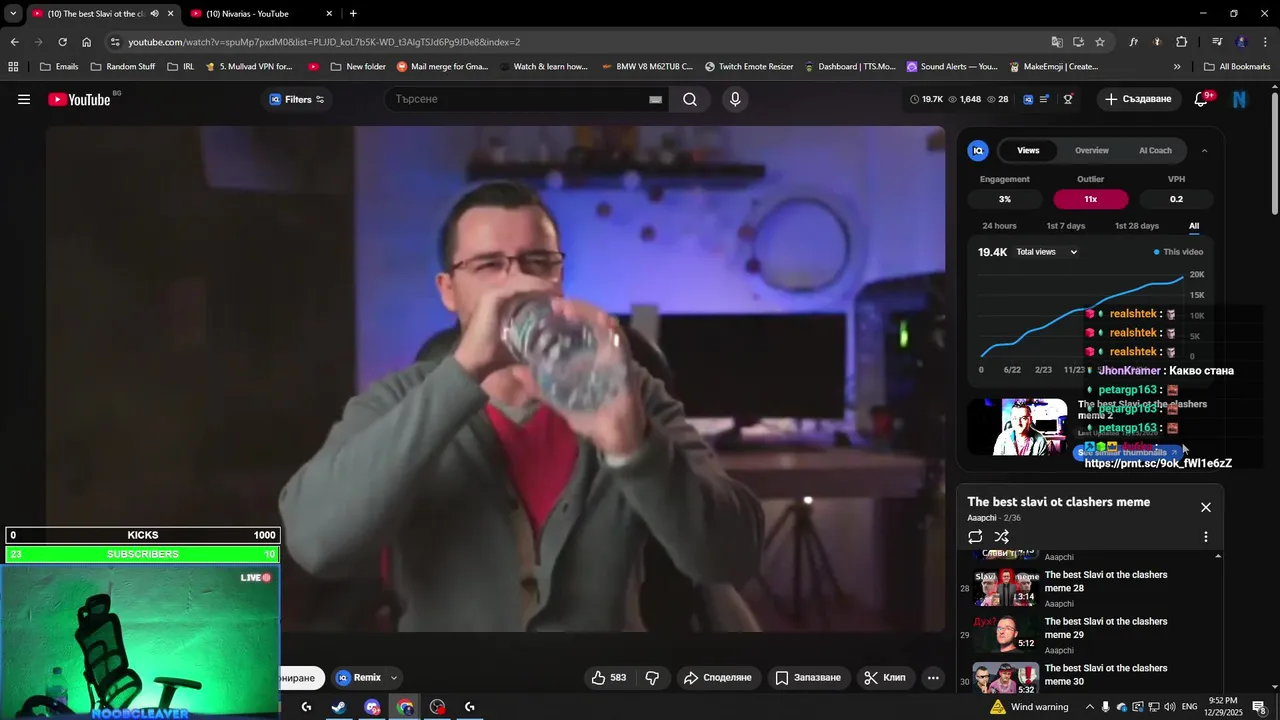Open the YouTube hamburger guide menu
1280x720 pixels.
(x=24, y=99)
